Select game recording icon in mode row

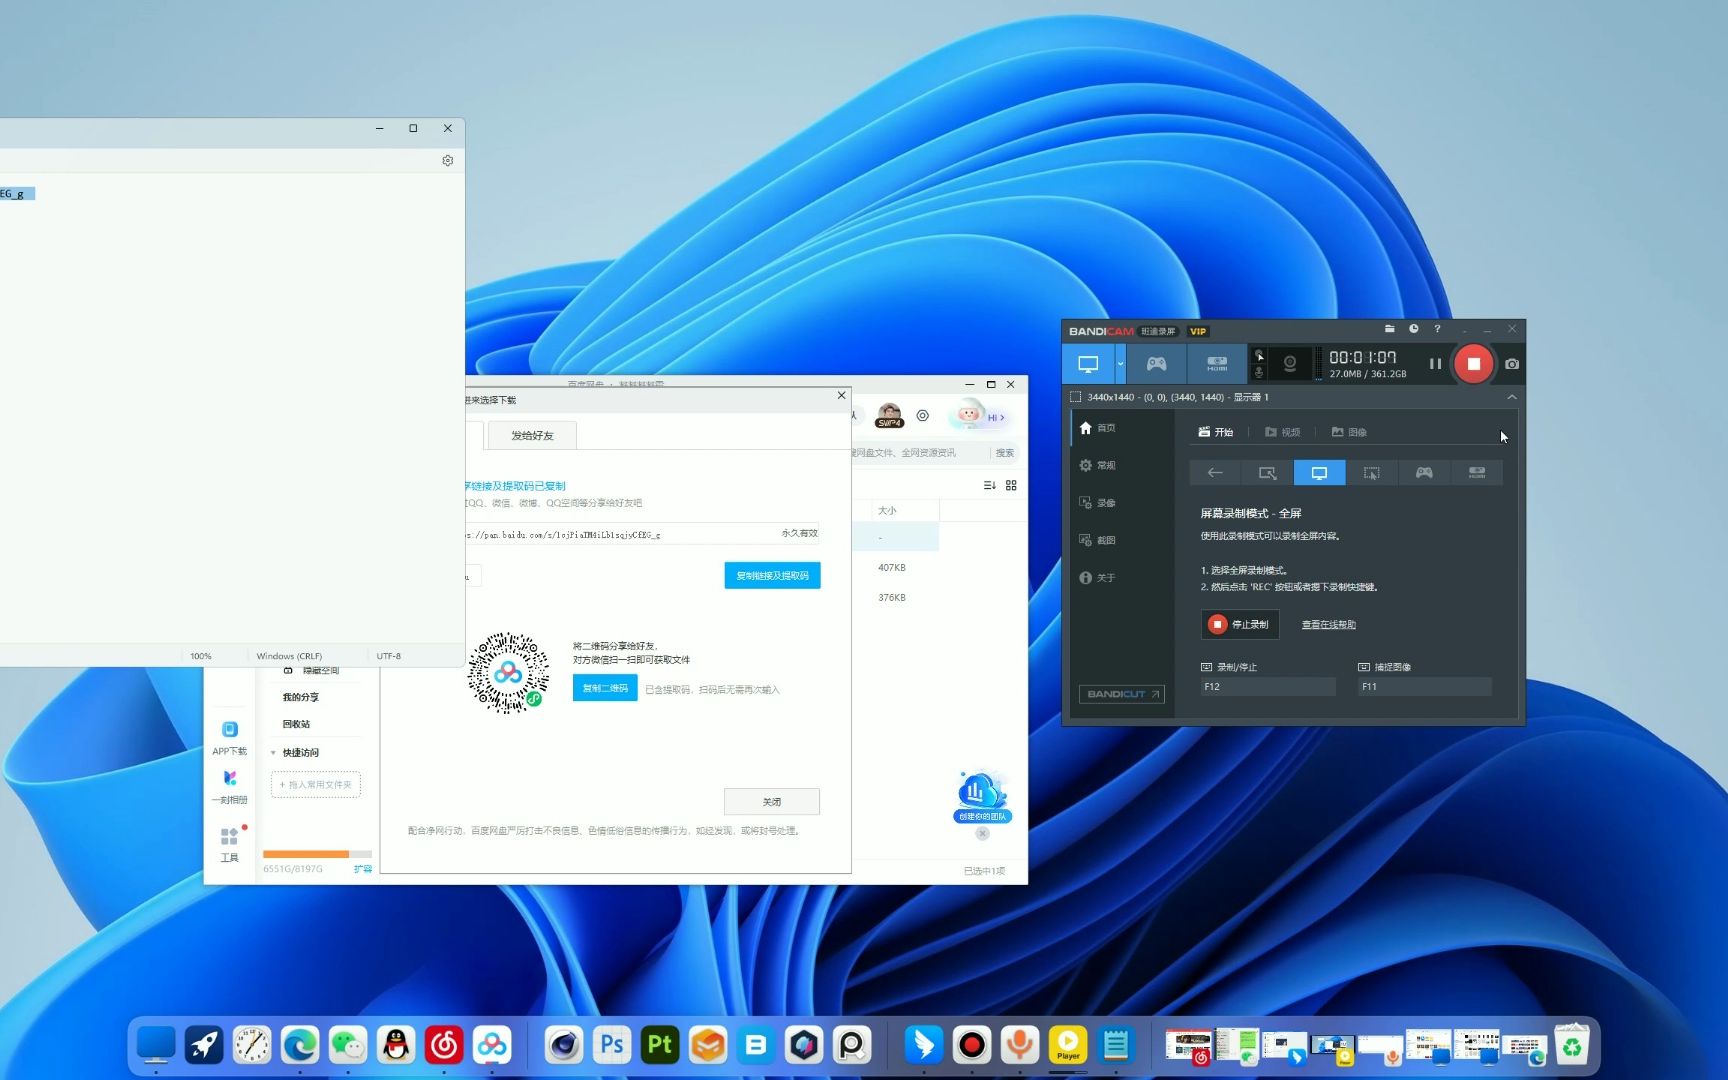[x=1424, y=473]
